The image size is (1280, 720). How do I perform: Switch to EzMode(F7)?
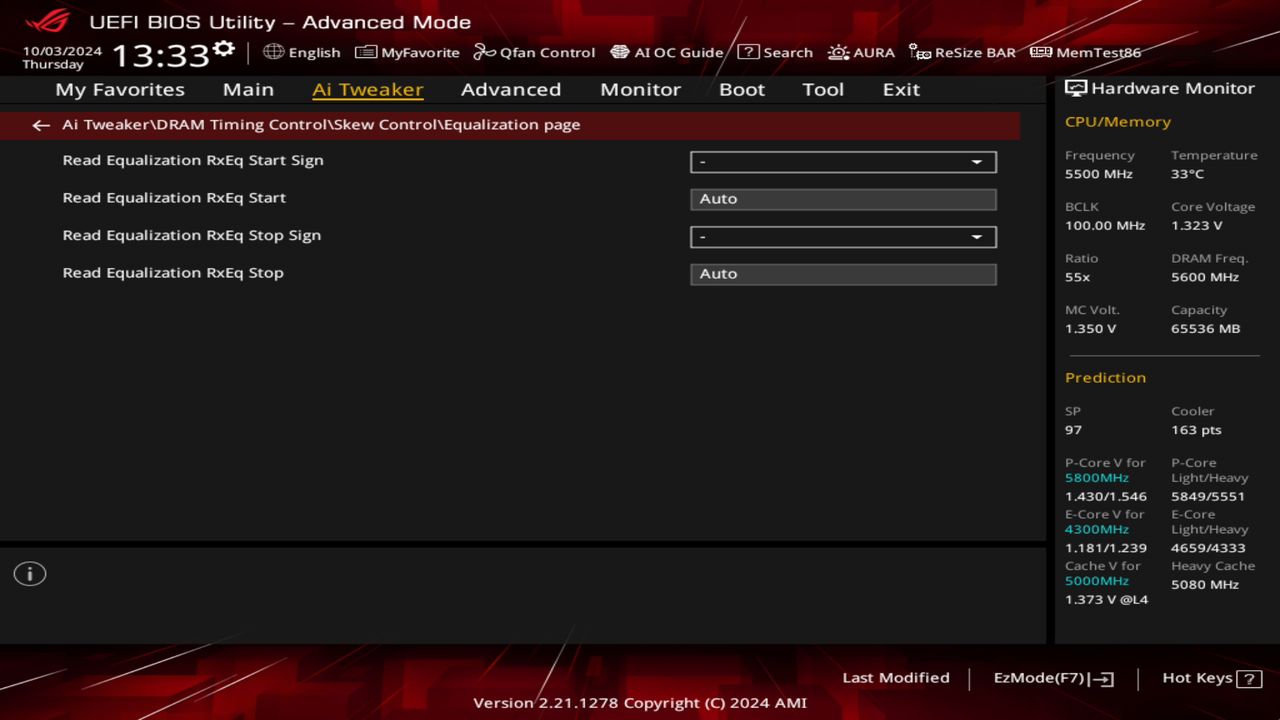click(1053, 678)
